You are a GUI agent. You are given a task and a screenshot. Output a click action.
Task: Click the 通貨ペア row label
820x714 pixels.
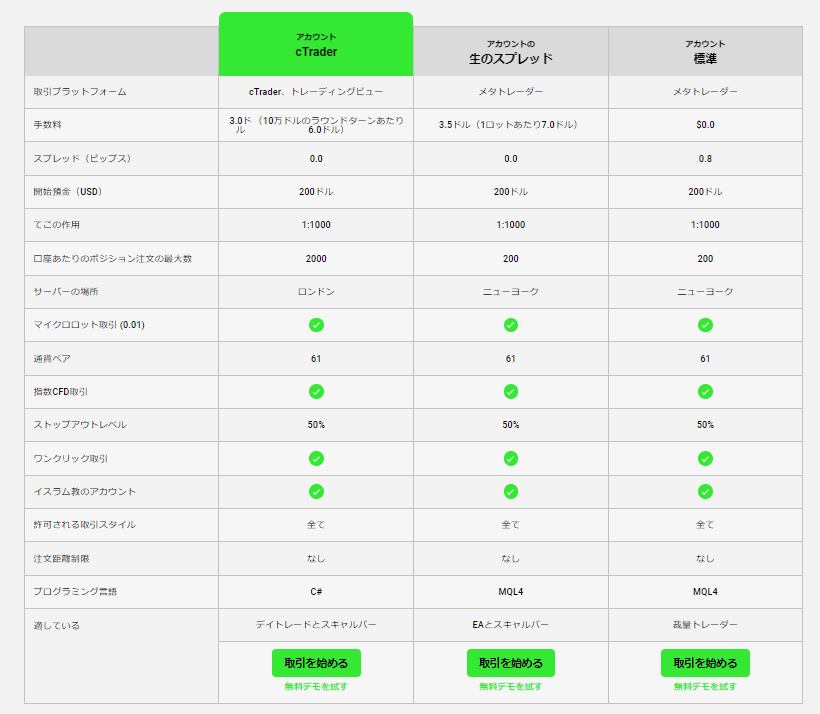(52, 358)
